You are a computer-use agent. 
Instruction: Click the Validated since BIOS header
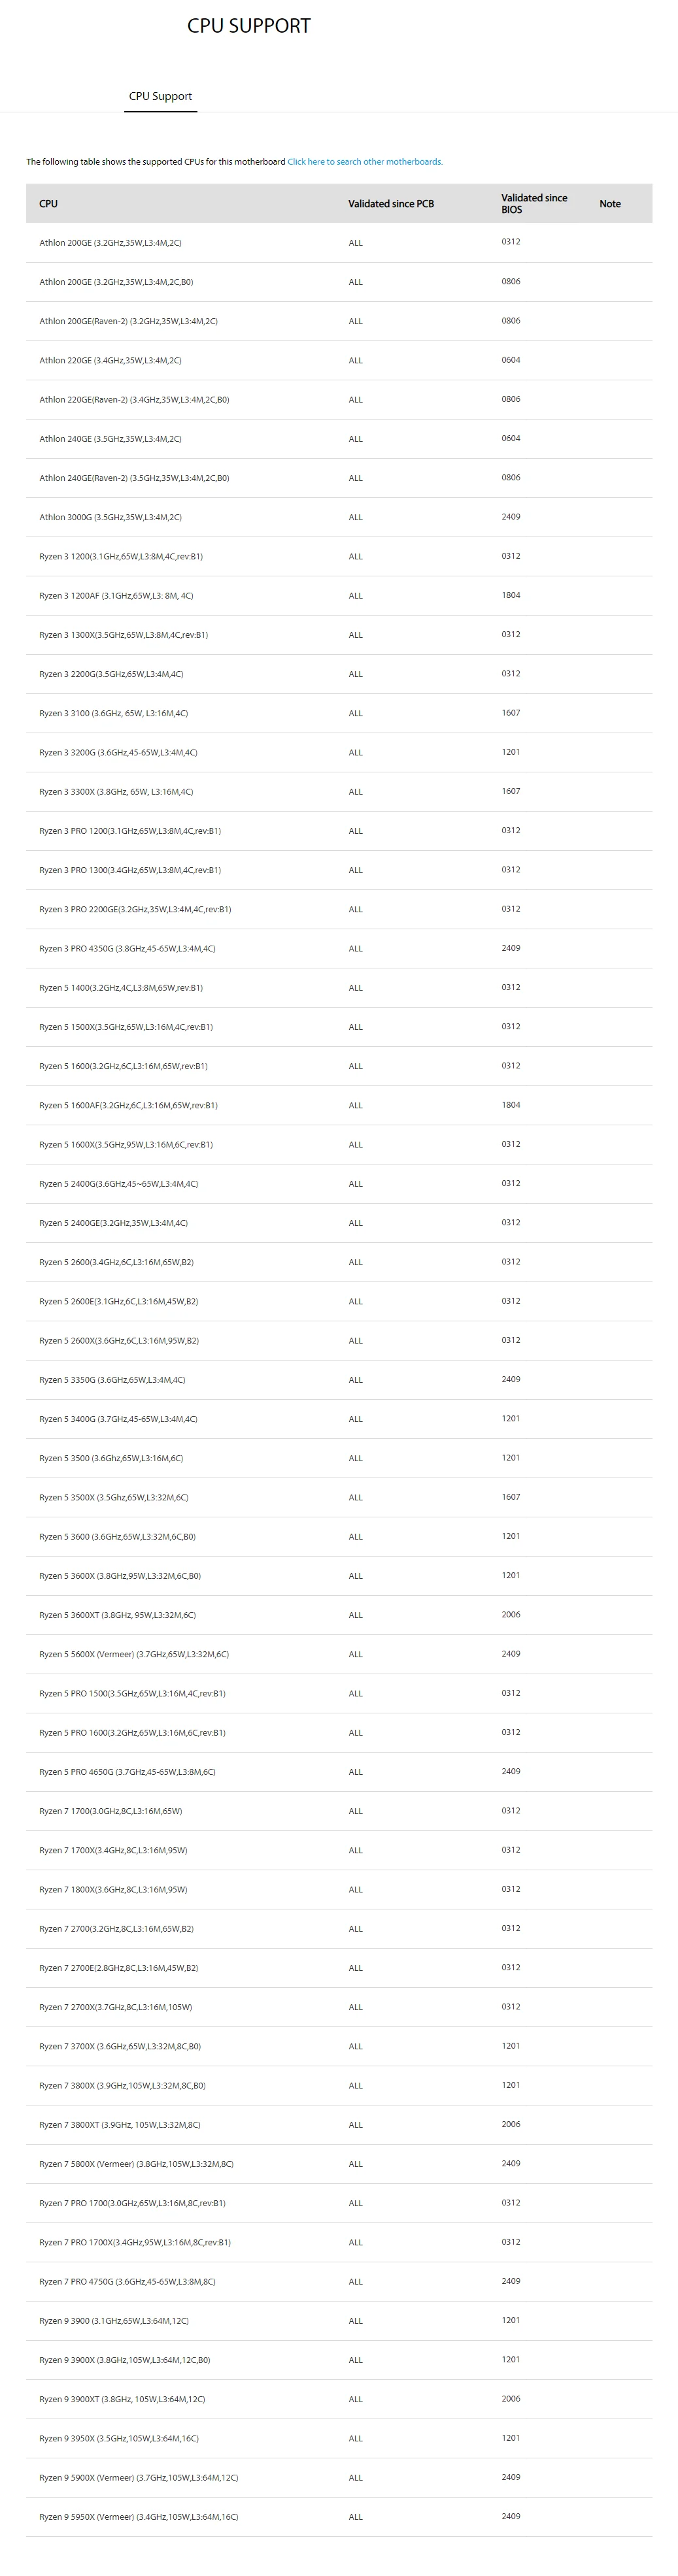pos(534,204)
